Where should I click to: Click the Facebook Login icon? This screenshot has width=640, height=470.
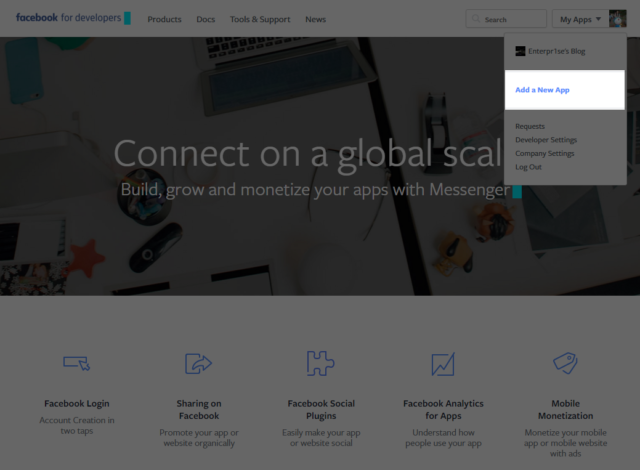(77, 363)
